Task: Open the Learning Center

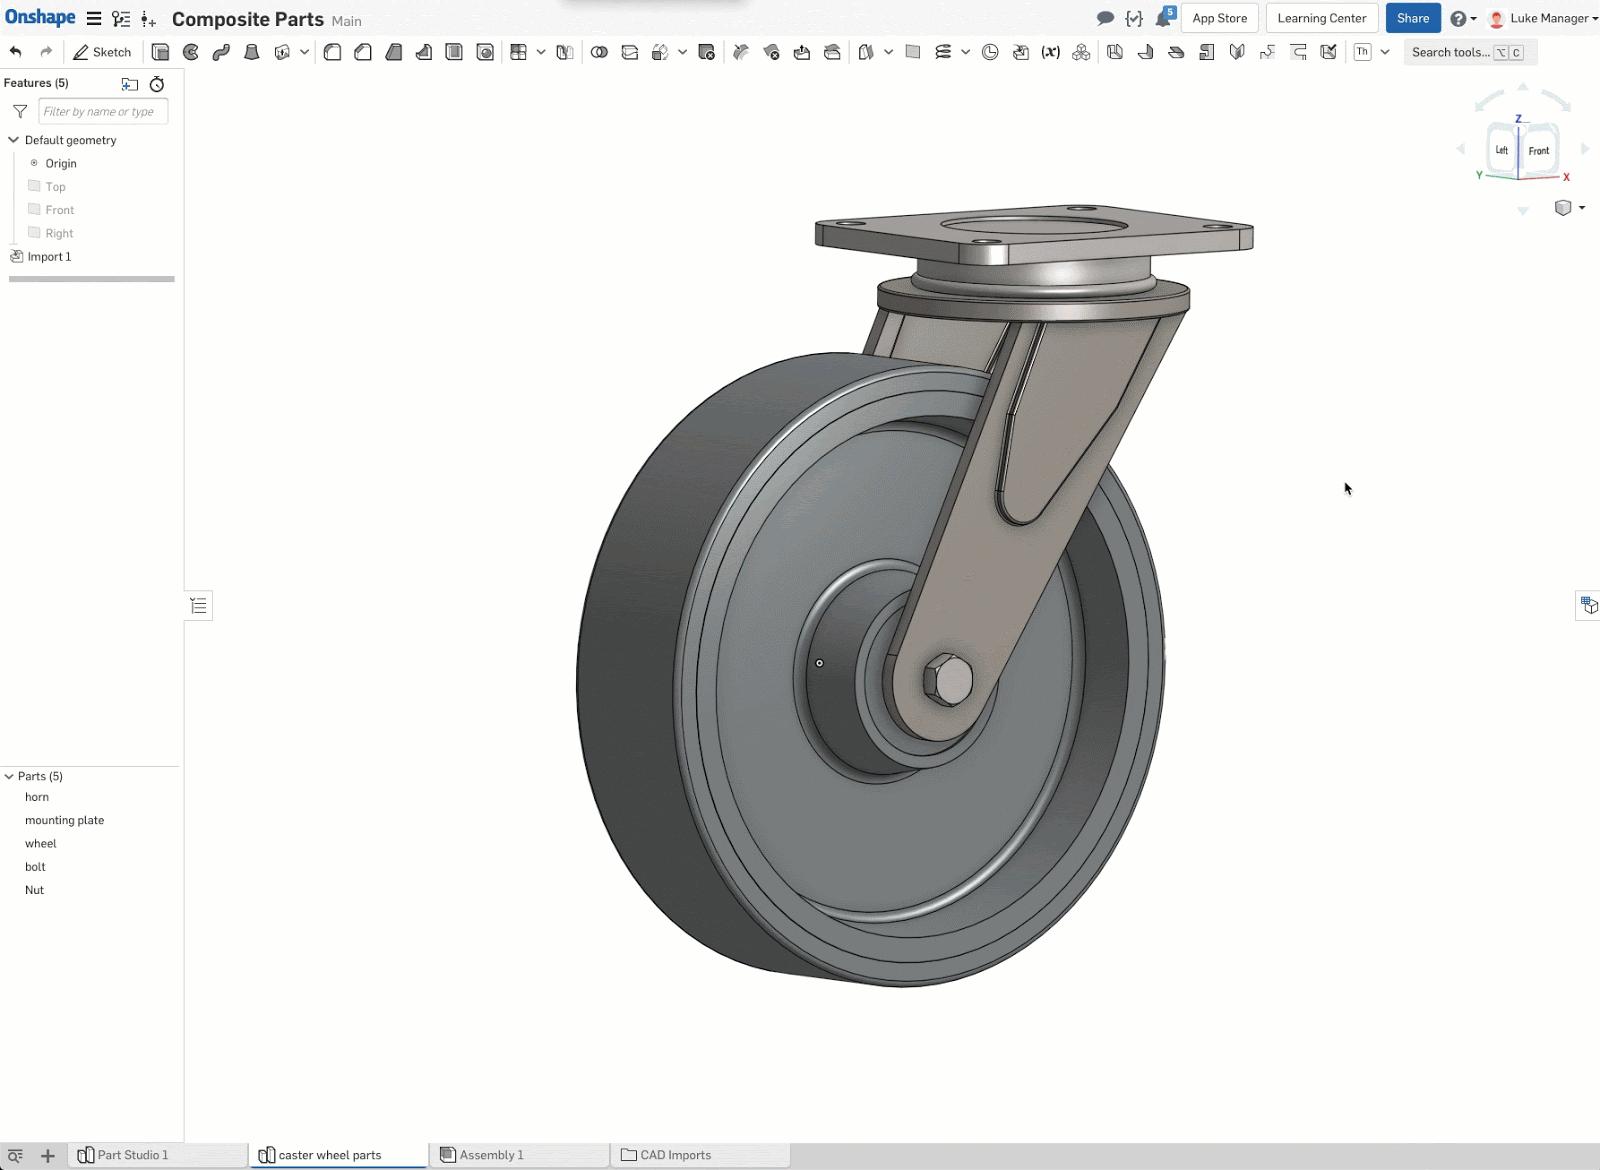Action: point(1320,18)
